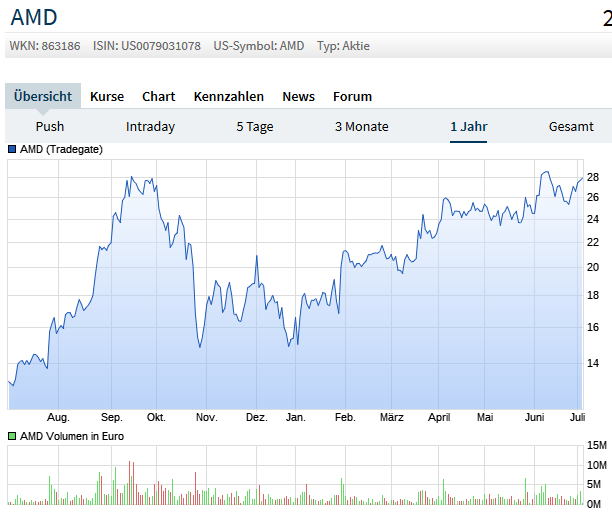Select the ISIN: US0079031078 text
Screen dimensions: 612x518
147,46
